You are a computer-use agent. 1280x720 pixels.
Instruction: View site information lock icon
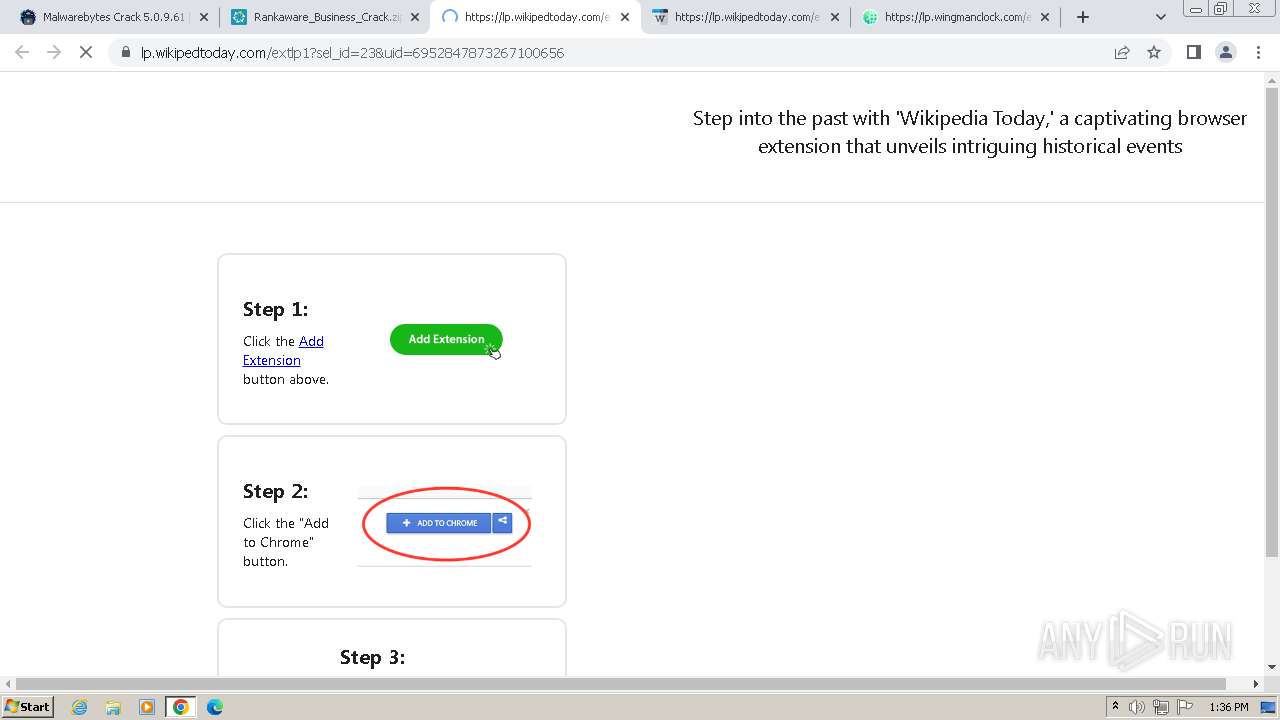(x=126, y=53)
